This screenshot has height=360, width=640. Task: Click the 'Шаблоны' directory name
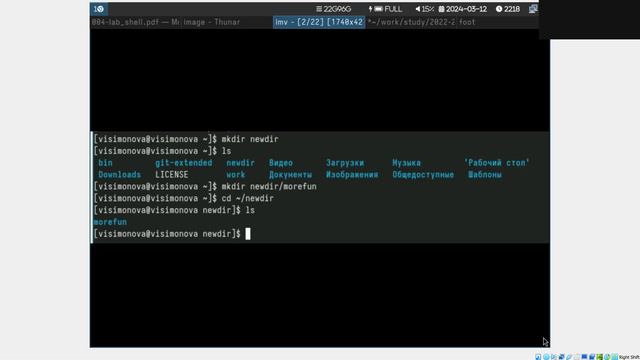[x=485, y=175]
